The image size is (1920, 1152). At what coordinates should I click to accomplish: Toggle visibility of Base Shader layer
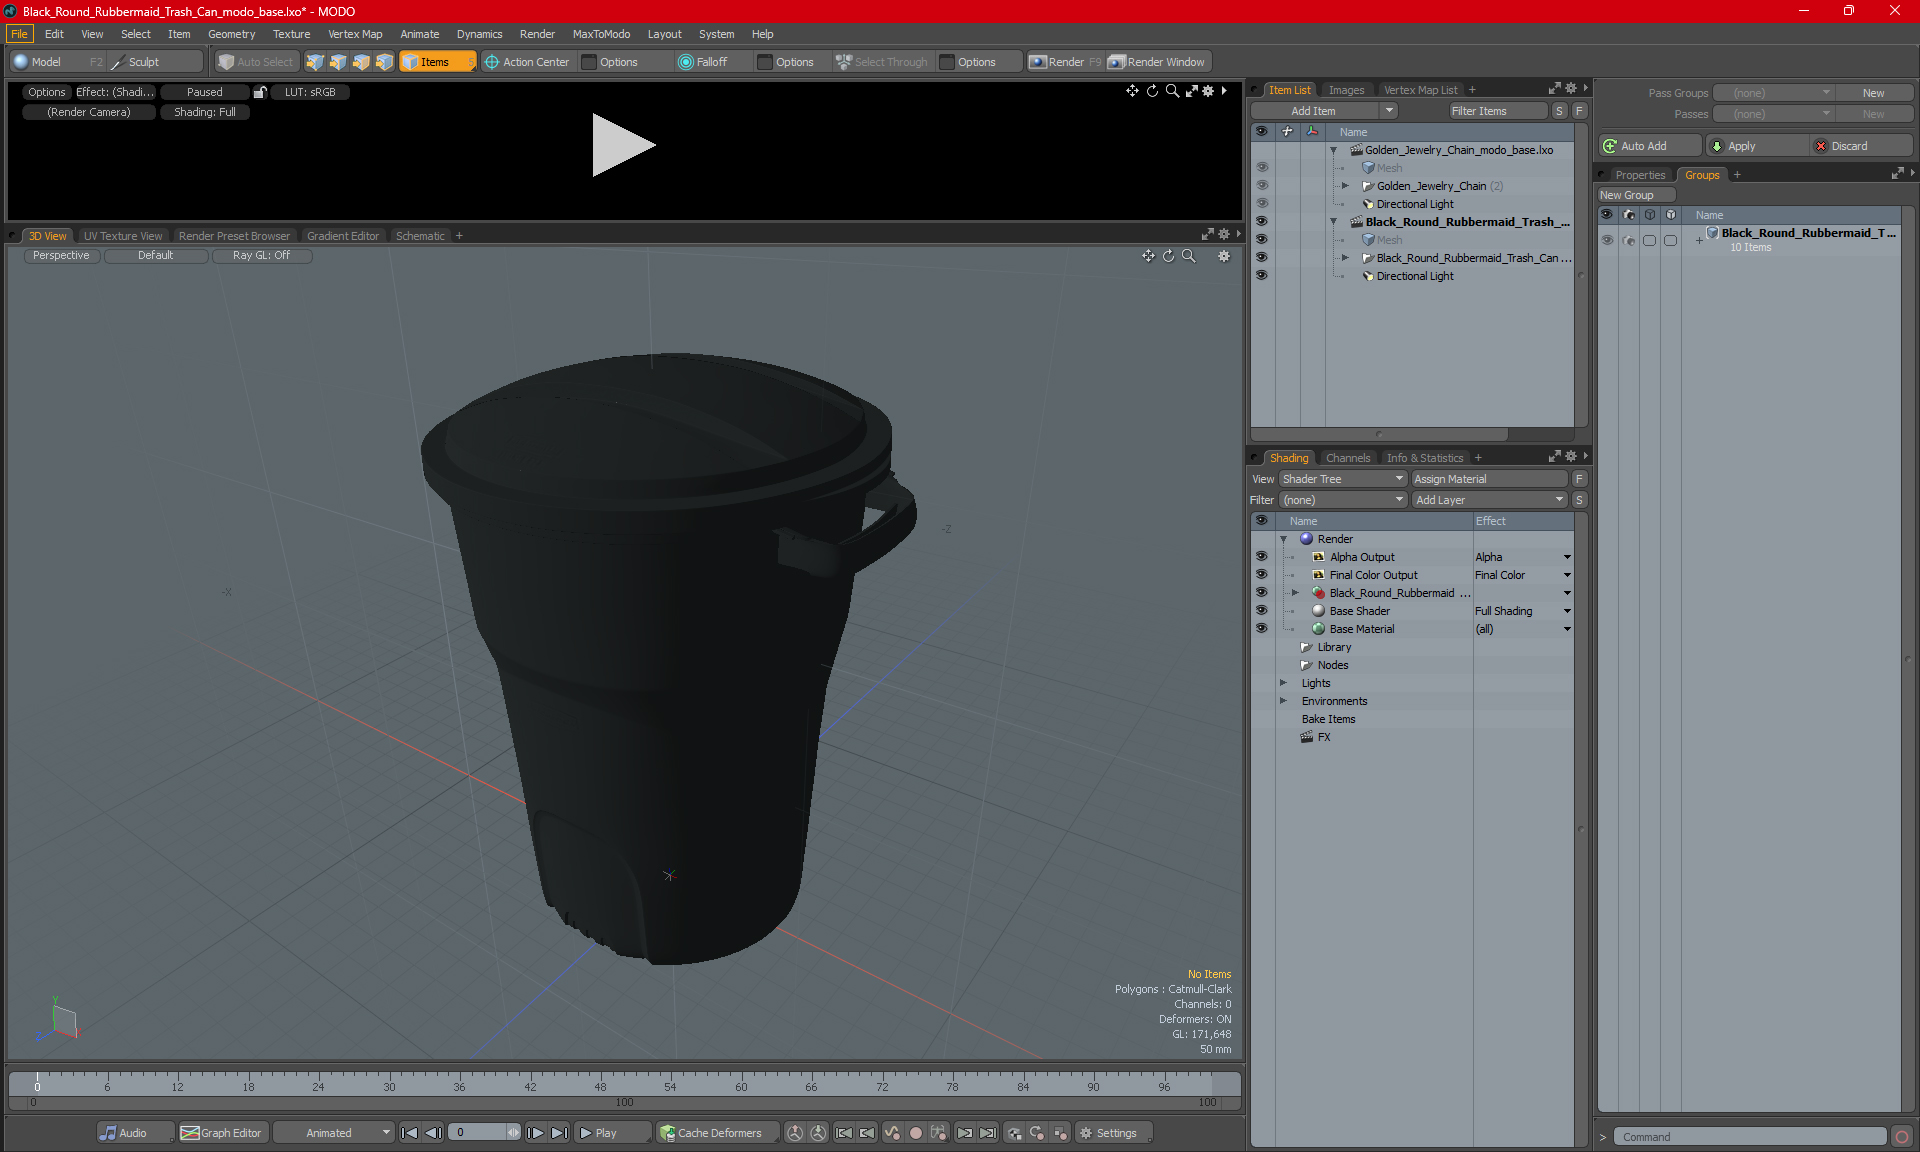coord(1262,611)
